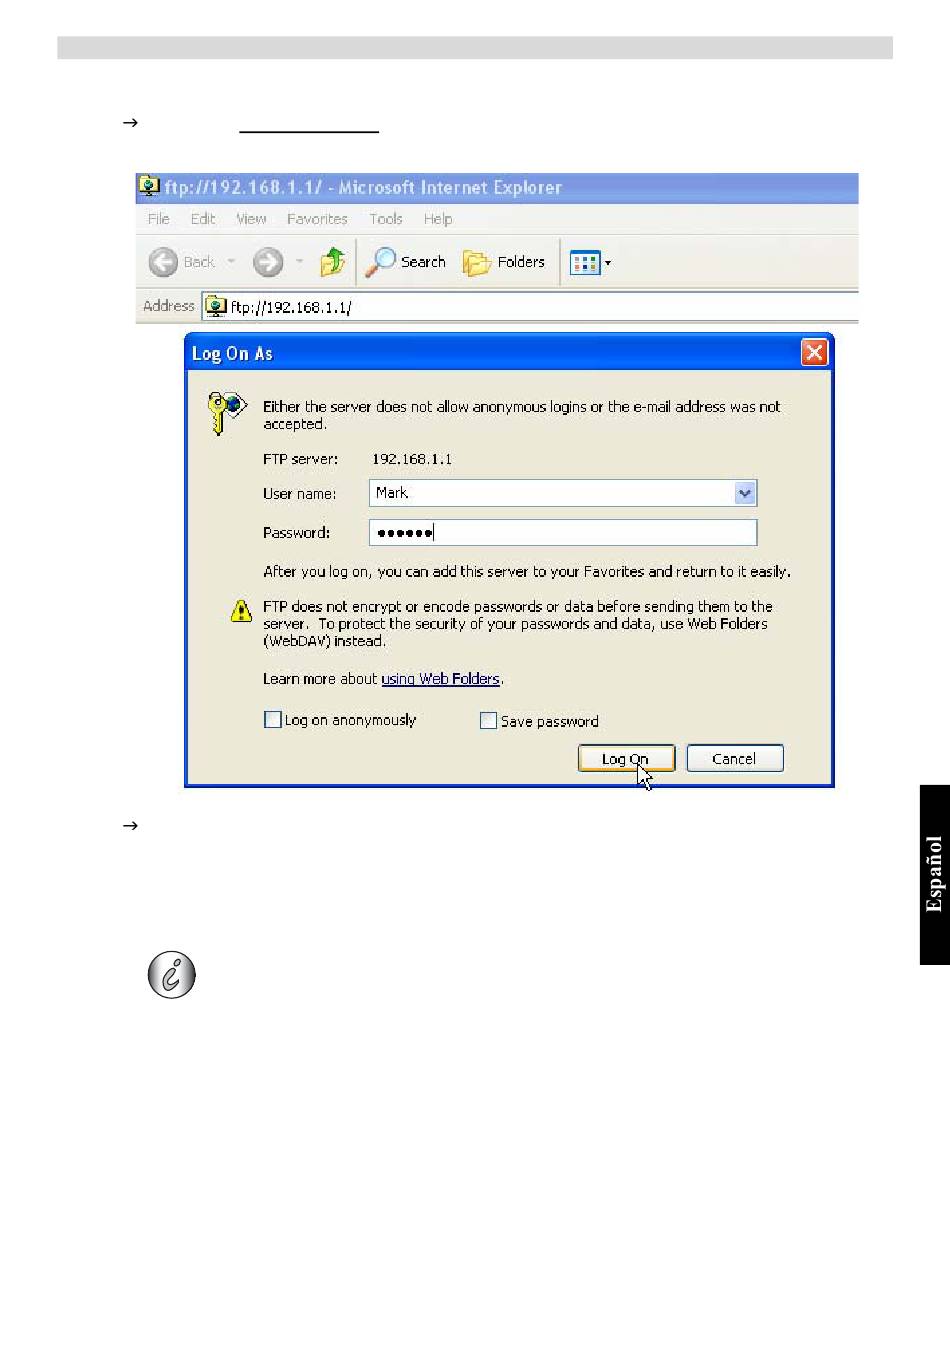Click the Internet Explorer window title text
The width and height of the screenshot is (950, 1351).
pyautogui.click(x=363, y=187)
